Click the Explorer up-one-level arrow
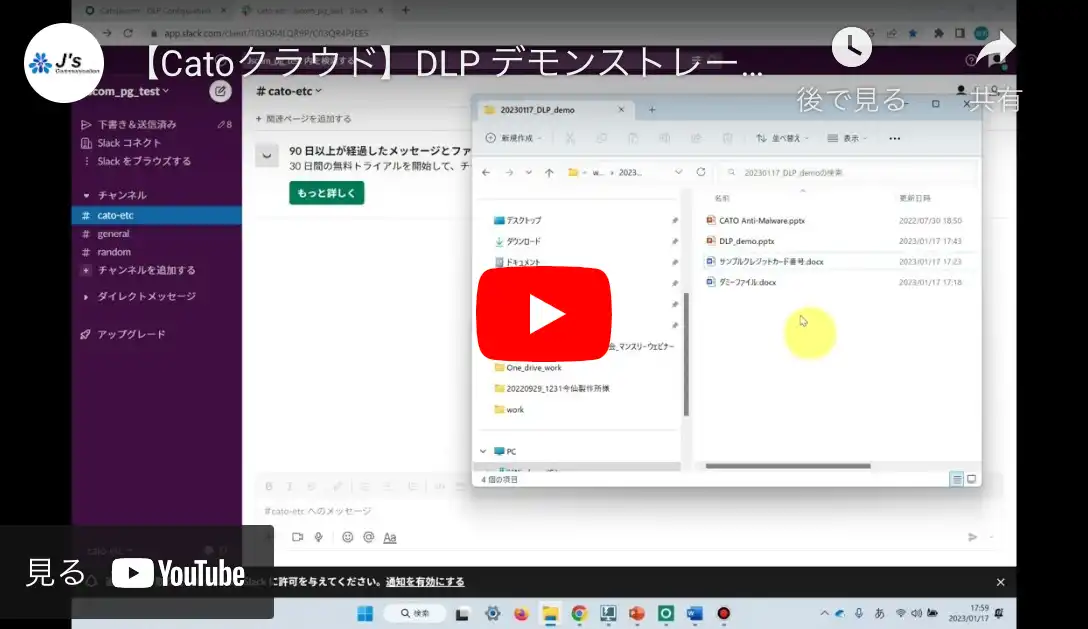Viewport: 1088px width, 629px height. (x=549, y=172)
